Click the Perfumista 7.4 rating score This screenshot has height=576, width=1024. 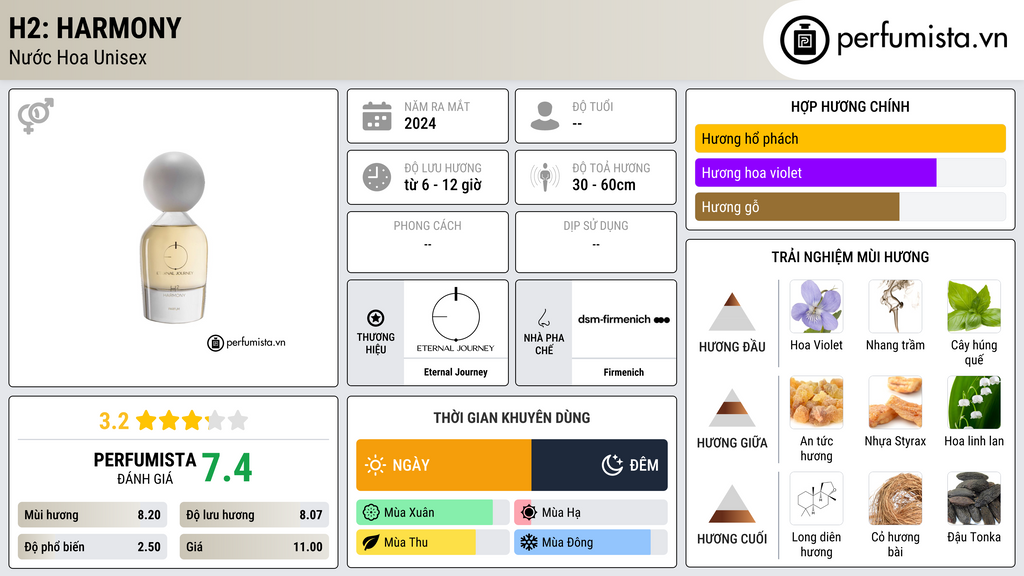point(227,468)
